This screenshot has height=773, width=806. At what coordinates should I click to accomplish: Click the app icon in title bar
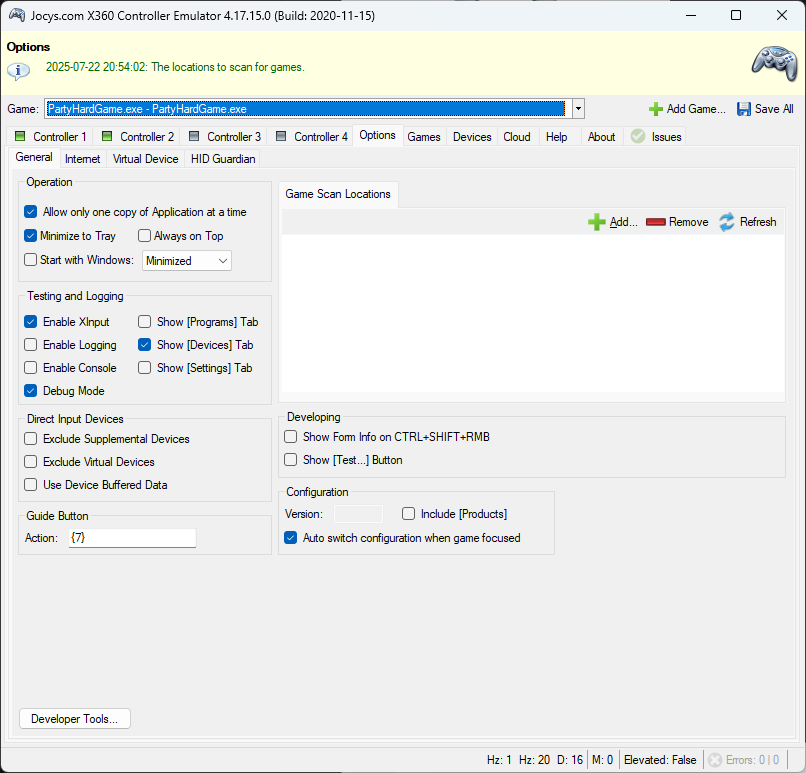tap(17, 15)
